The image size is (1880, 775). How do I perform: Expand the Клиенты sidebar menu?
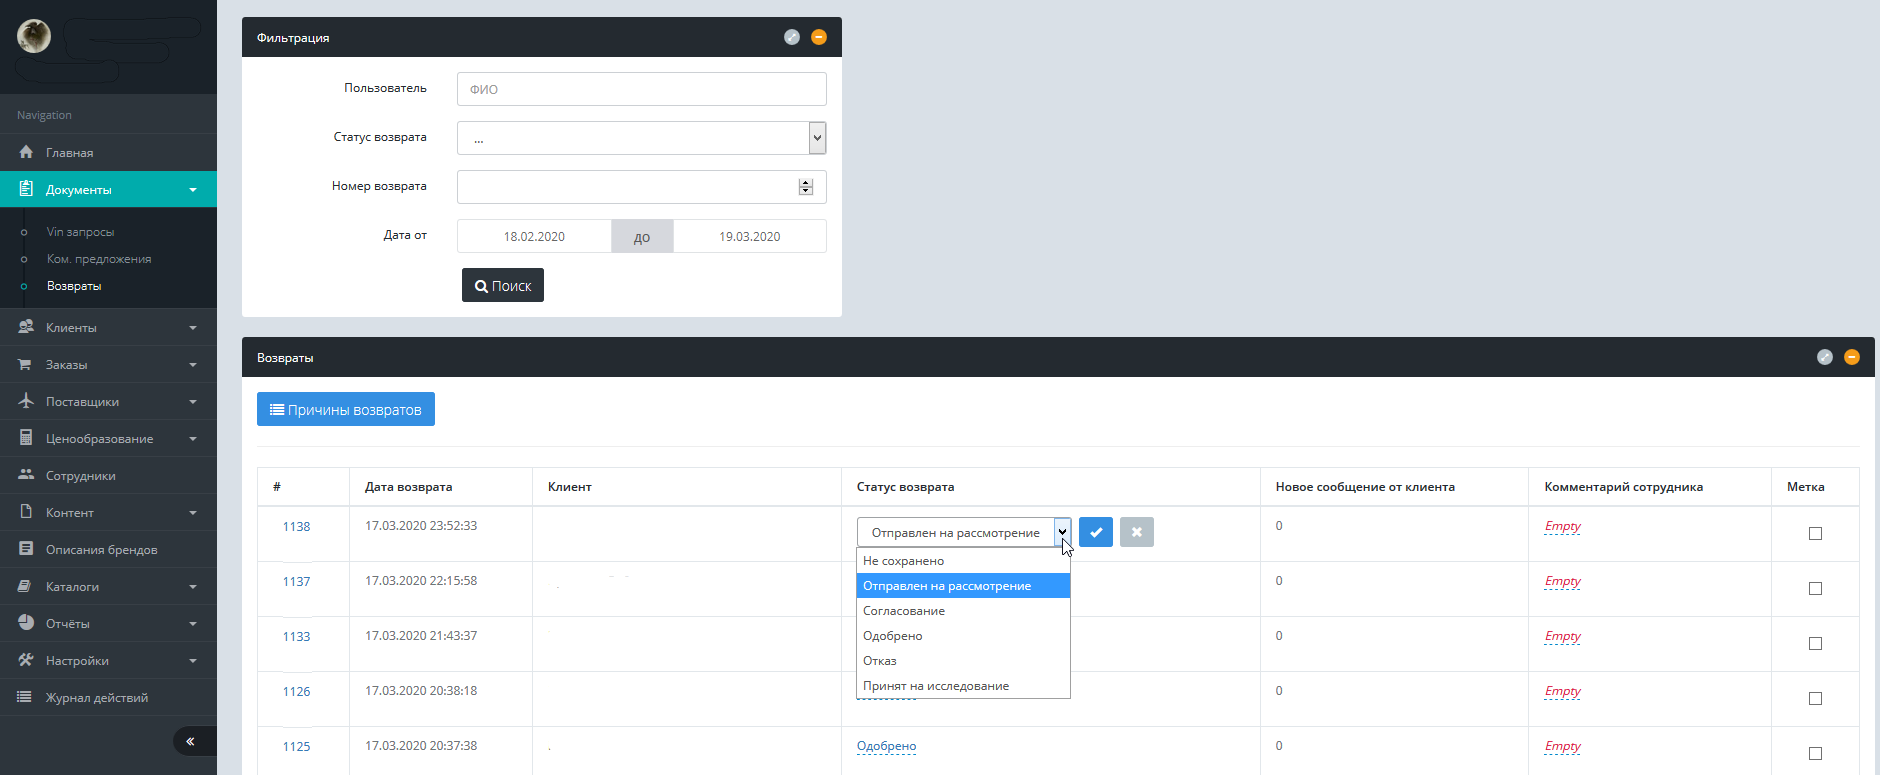[108, 327]
